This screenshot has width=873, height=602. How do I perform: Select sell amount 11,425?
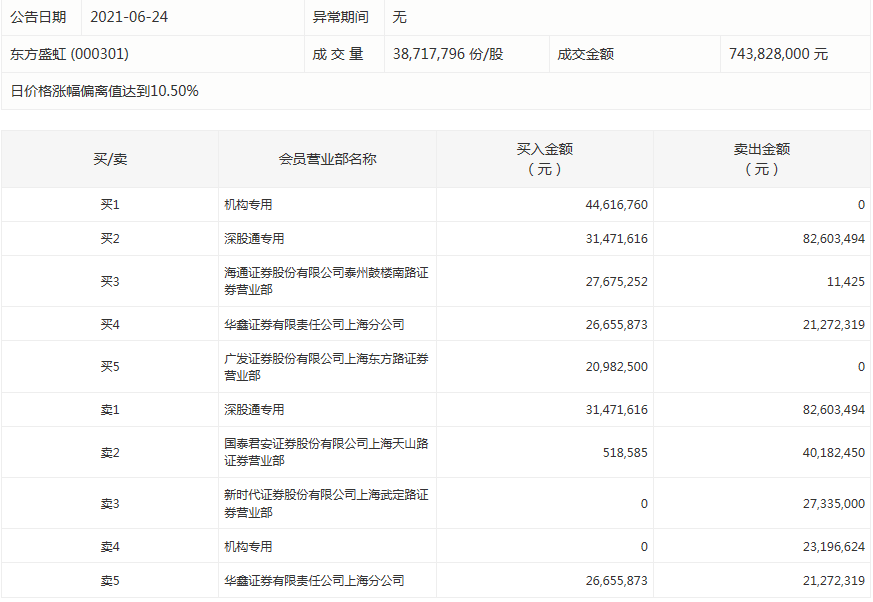(x=846, y=282)
